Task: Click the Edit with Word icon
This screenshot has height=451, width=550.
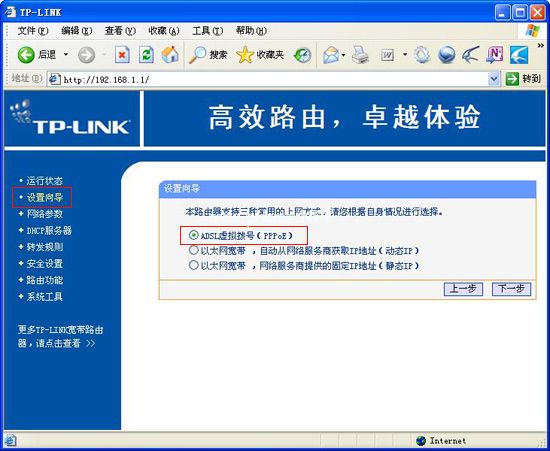Action: coord(388,55)
